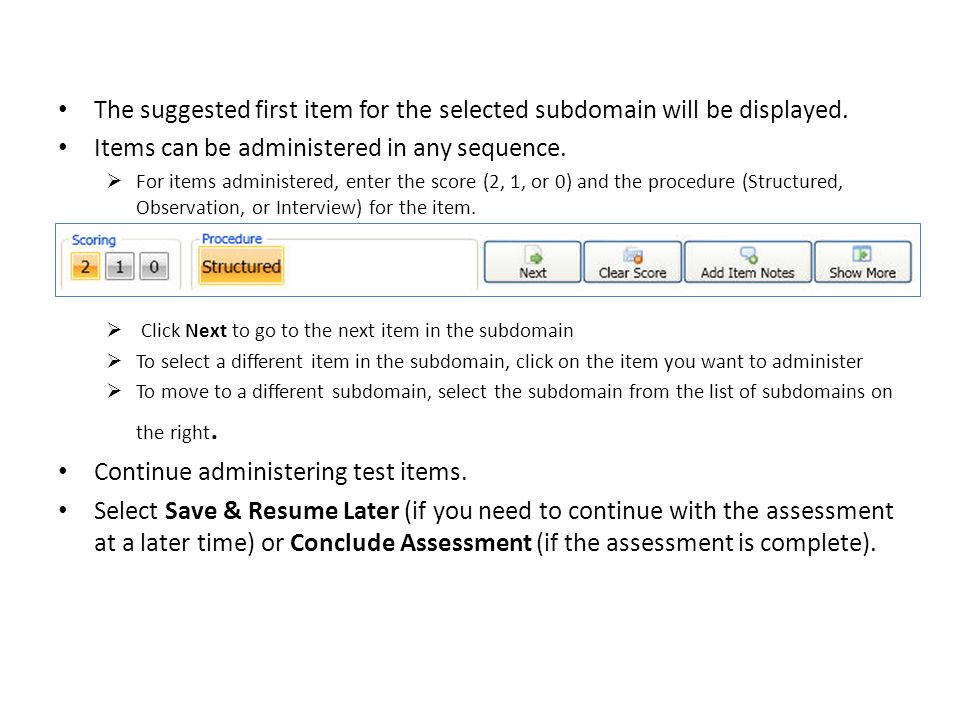The width and height of the screenshot is (960, 720).
Task: Select score 0 in Scoring group
Action: click(x=154, y=267)
